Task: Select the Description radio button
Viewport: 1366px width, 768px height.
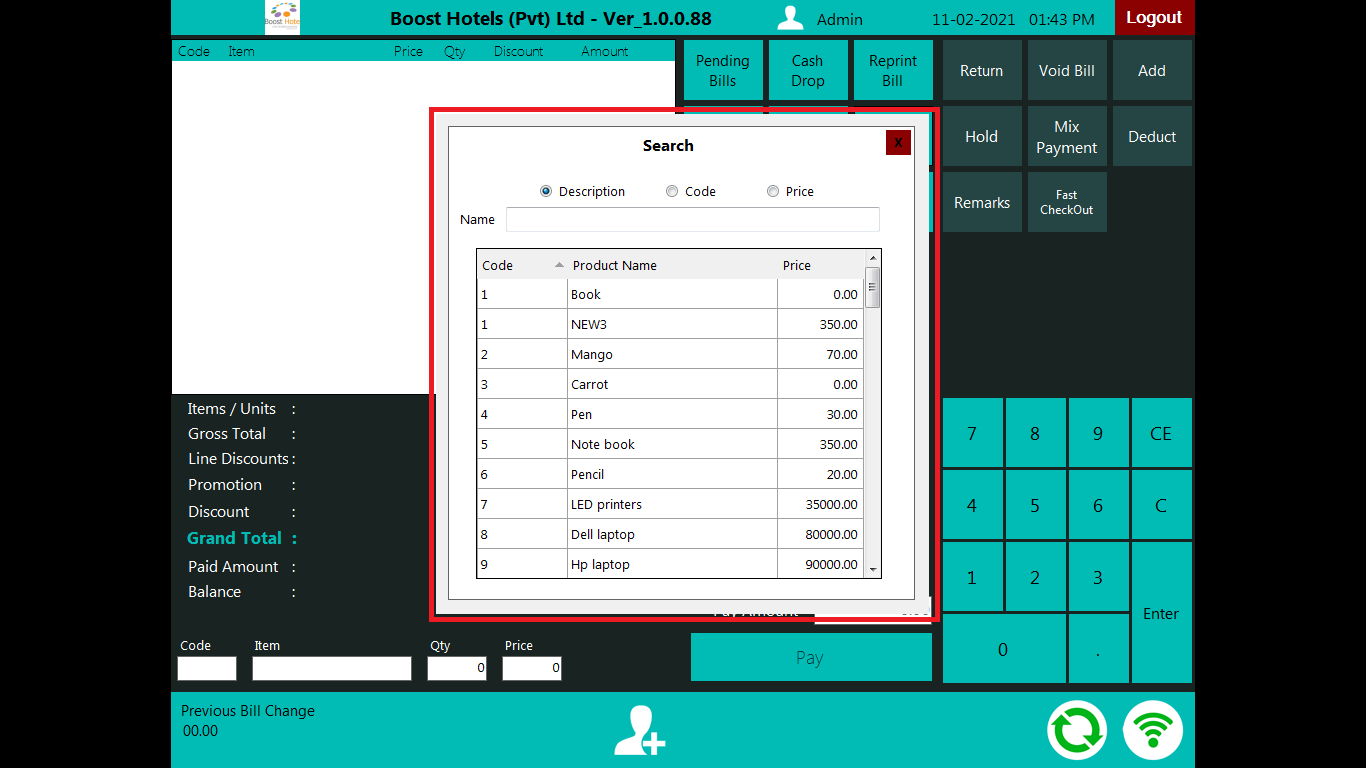Action: tap(546, 191)
